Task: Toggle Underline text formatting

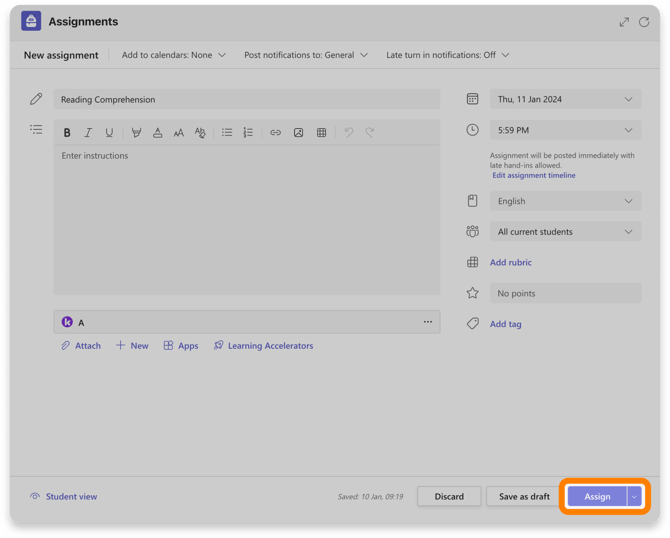Action: 109,132
